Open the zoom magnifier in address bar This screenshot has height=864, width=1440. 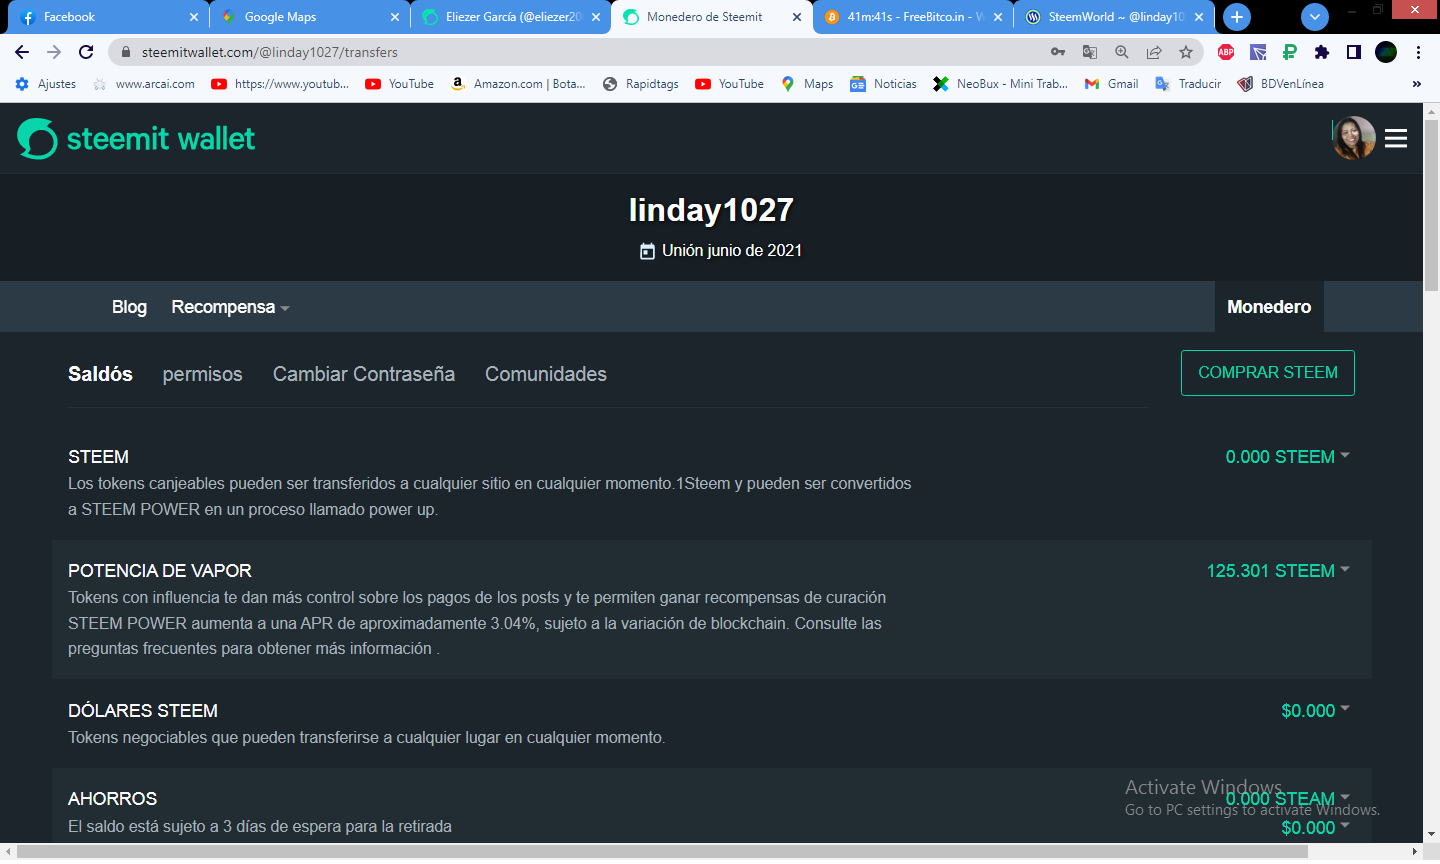(1122, 52)
